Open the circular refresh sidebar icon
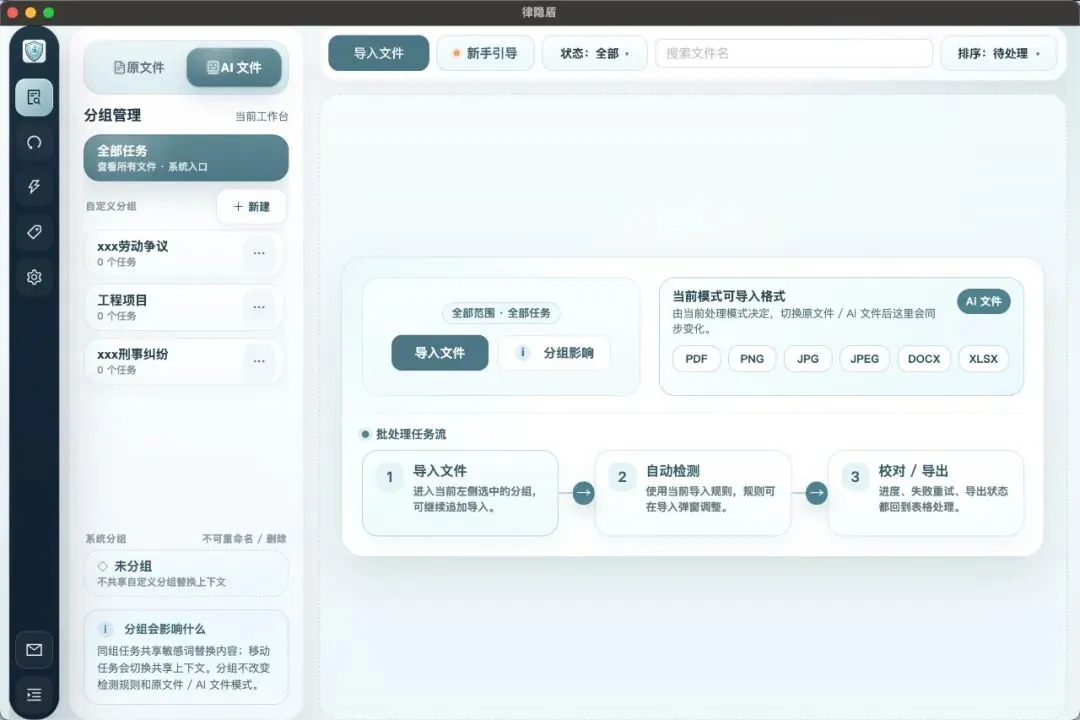Viewport: 1080px width, 720px height. [34, 143]
